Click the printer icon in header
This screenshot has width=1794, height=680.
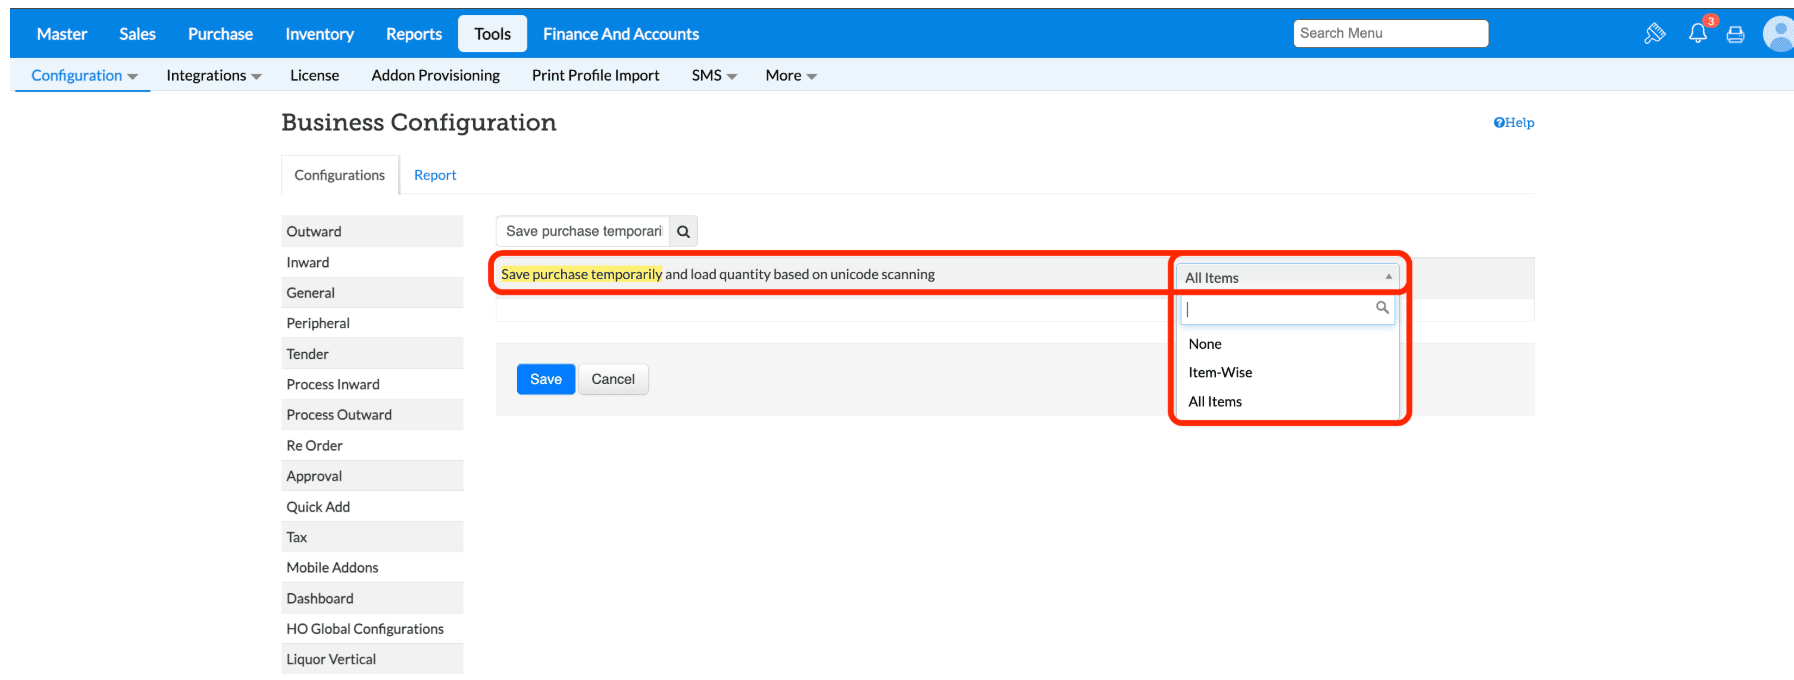(x=1736, y=35)
